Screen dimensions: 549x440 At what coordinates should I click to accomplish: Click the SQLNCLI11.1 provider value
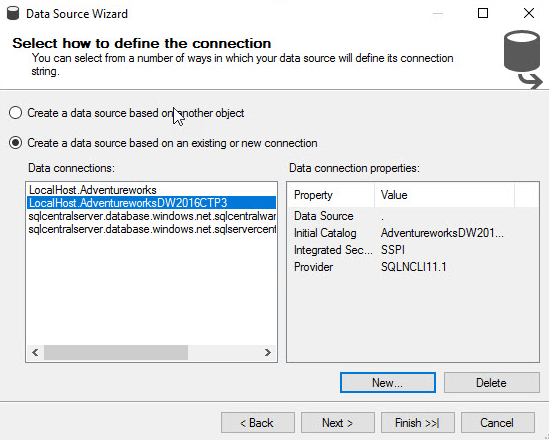[x=414, y=267]
